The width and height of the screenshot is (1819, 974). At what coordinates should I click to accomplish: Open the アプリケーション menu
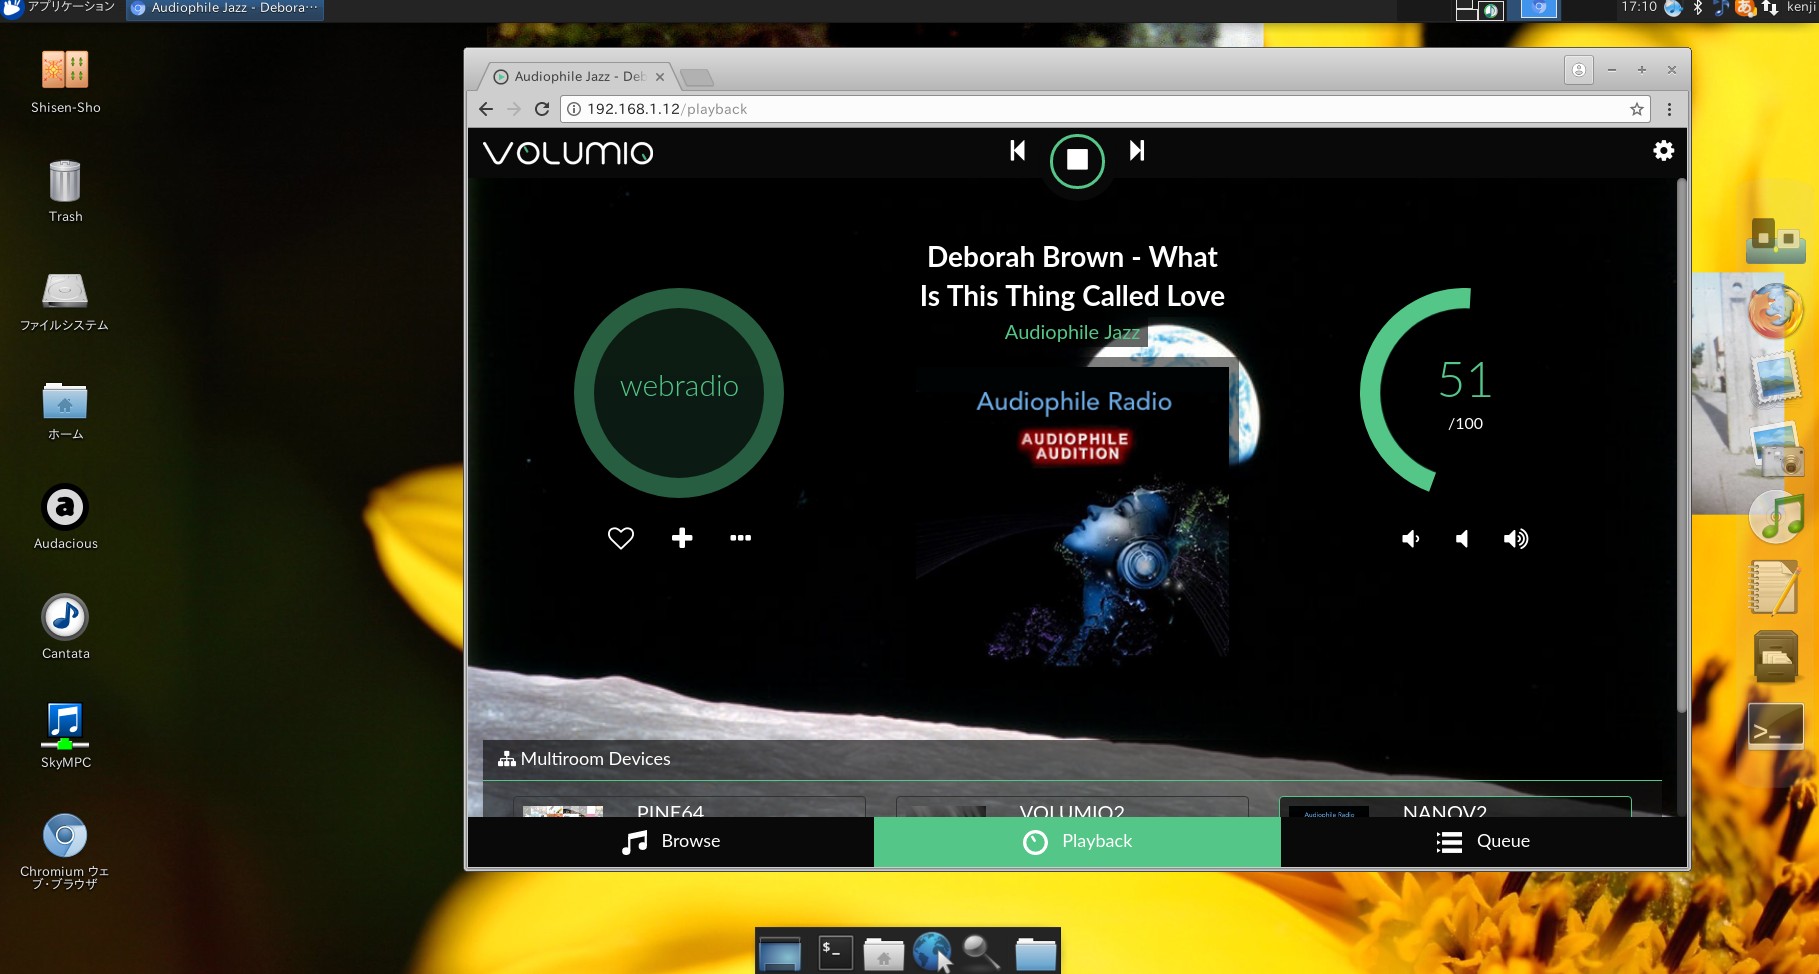pos(62,8)
